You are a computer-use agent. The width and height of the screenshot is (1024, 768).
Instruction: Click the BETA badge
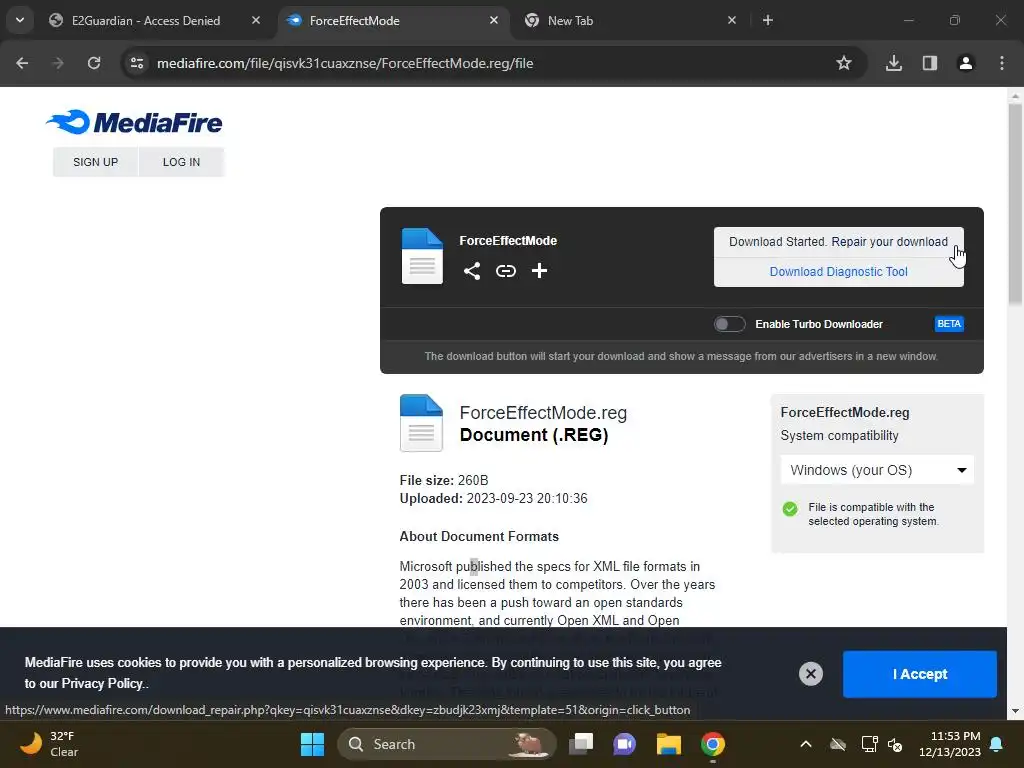pos(949,324)
